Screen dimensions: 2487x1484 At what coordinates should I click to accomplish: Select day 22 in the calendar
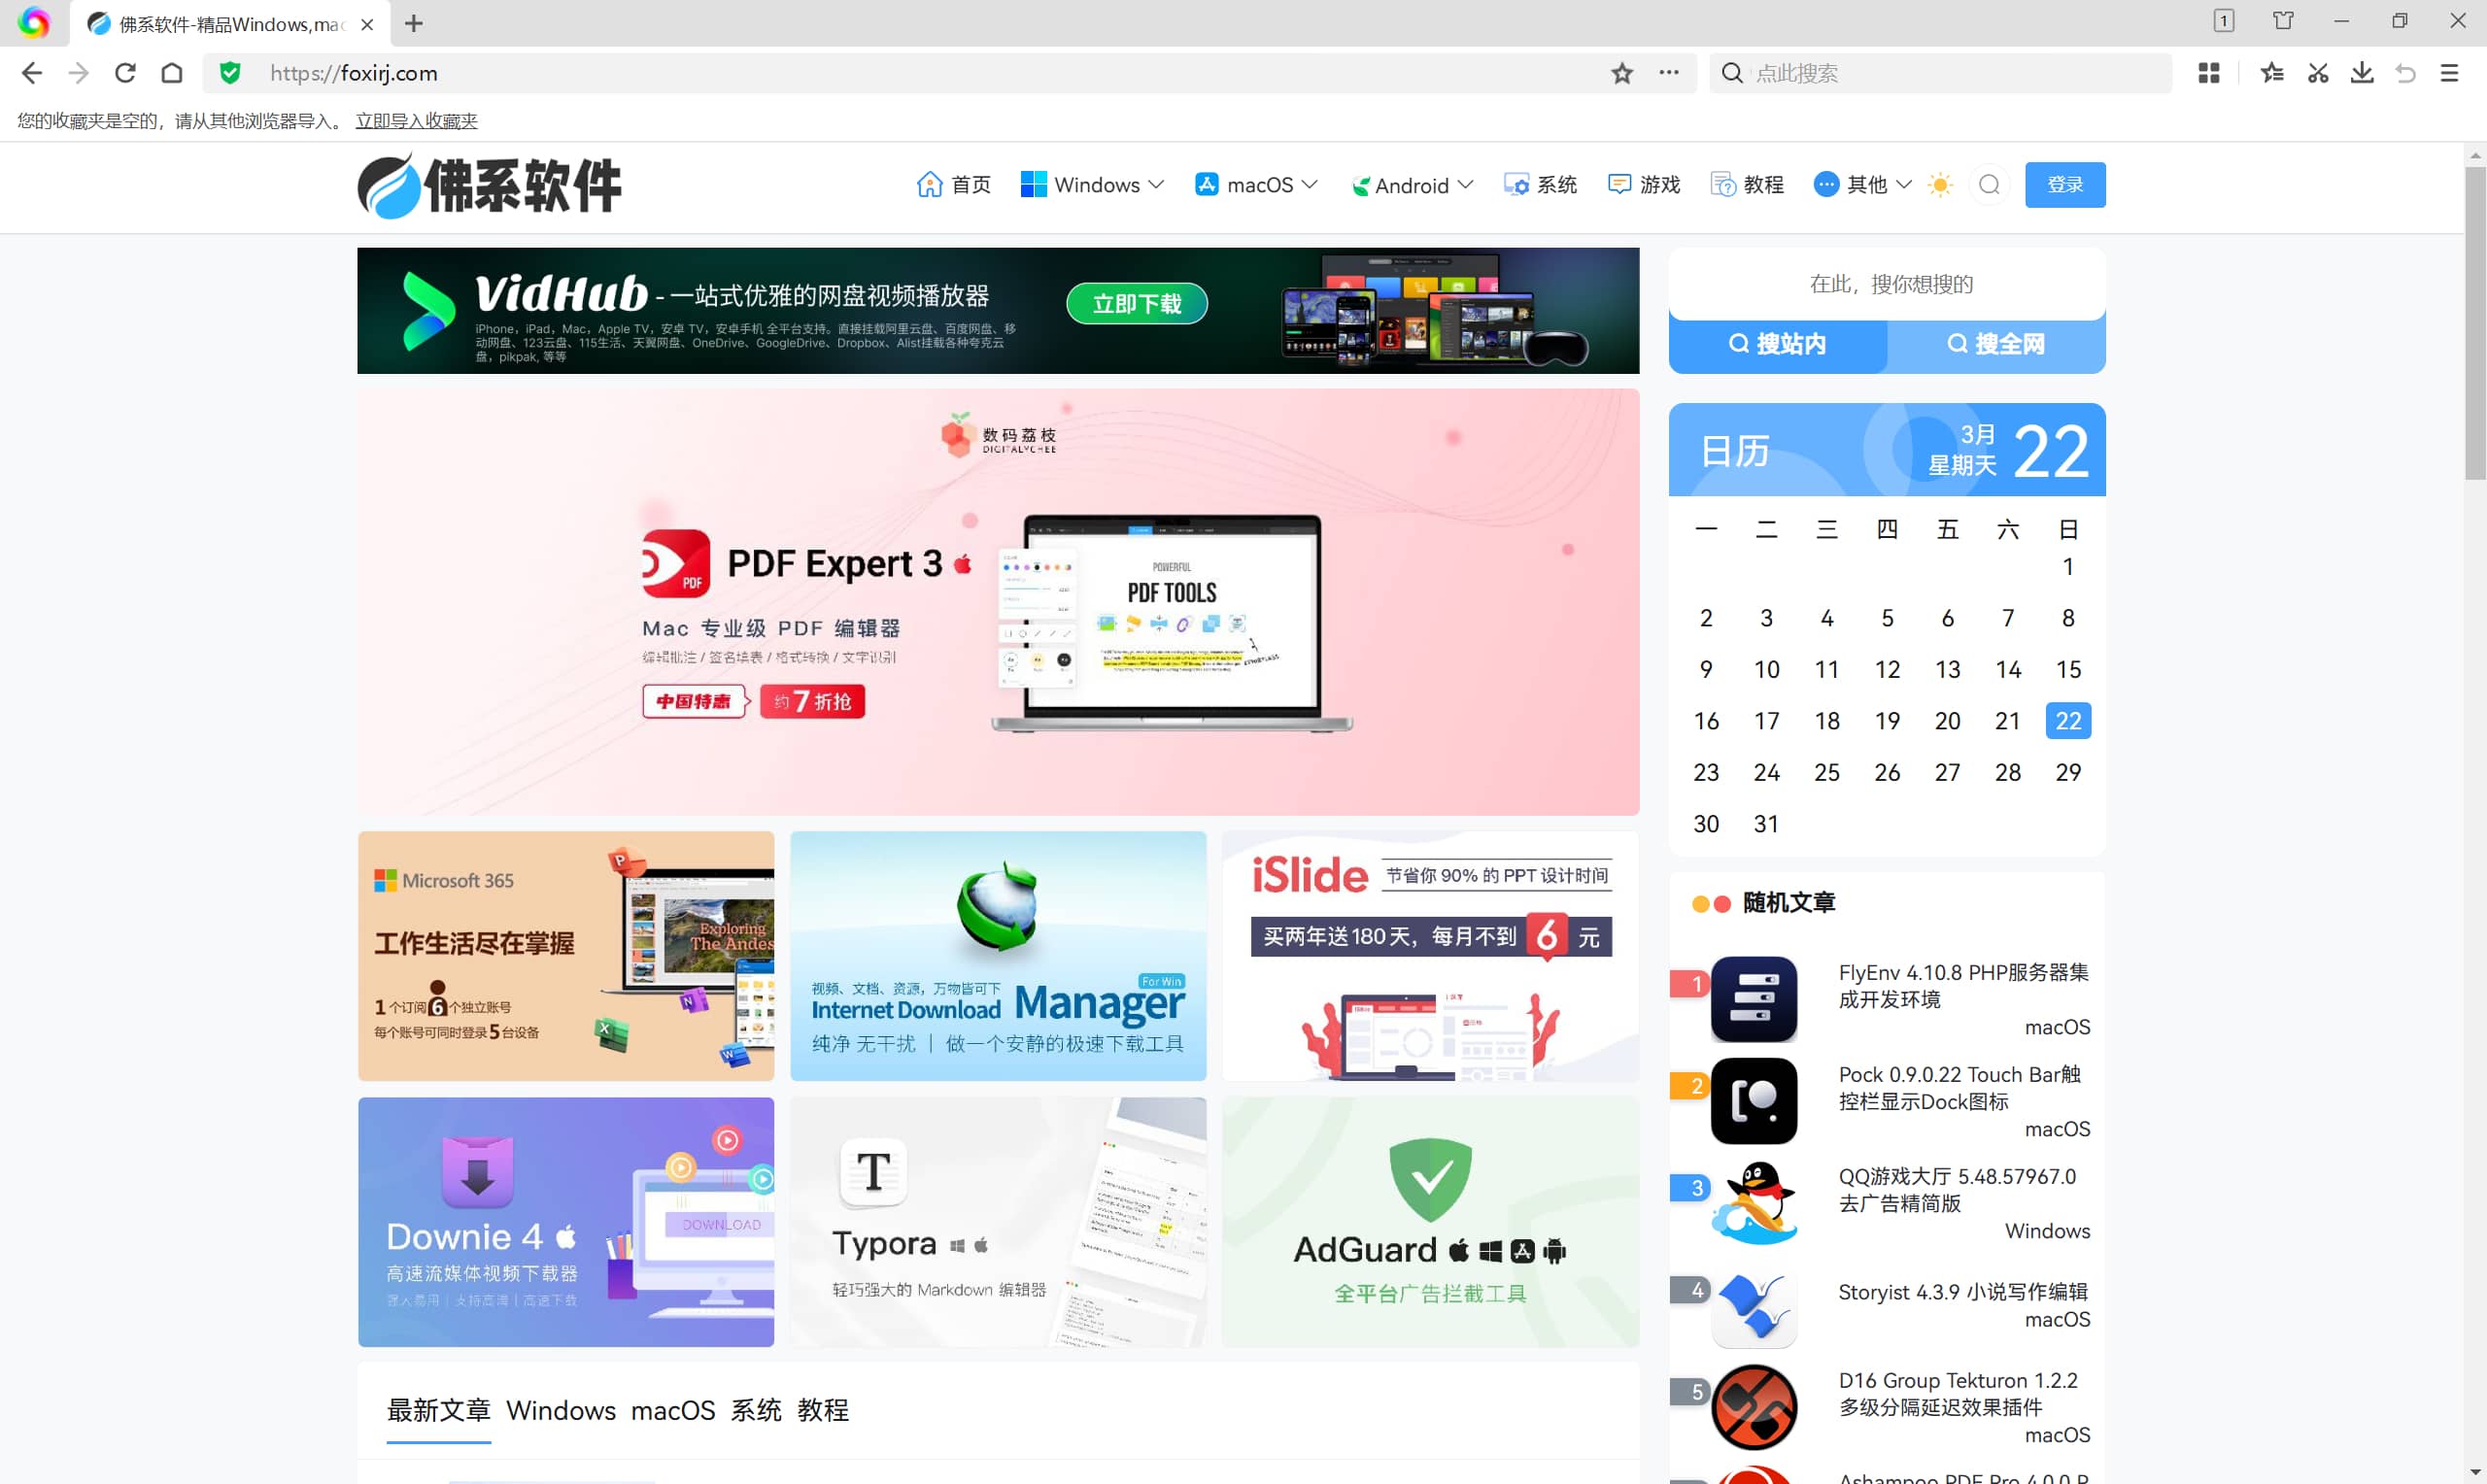2068,721
